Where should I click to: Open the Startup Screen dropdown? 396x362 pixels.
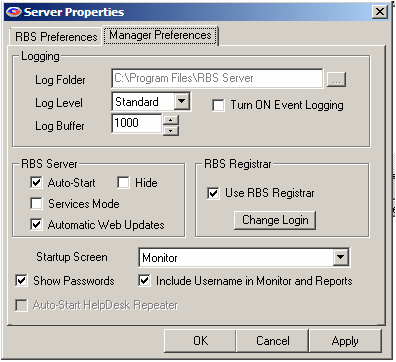[x=341, y=257]
